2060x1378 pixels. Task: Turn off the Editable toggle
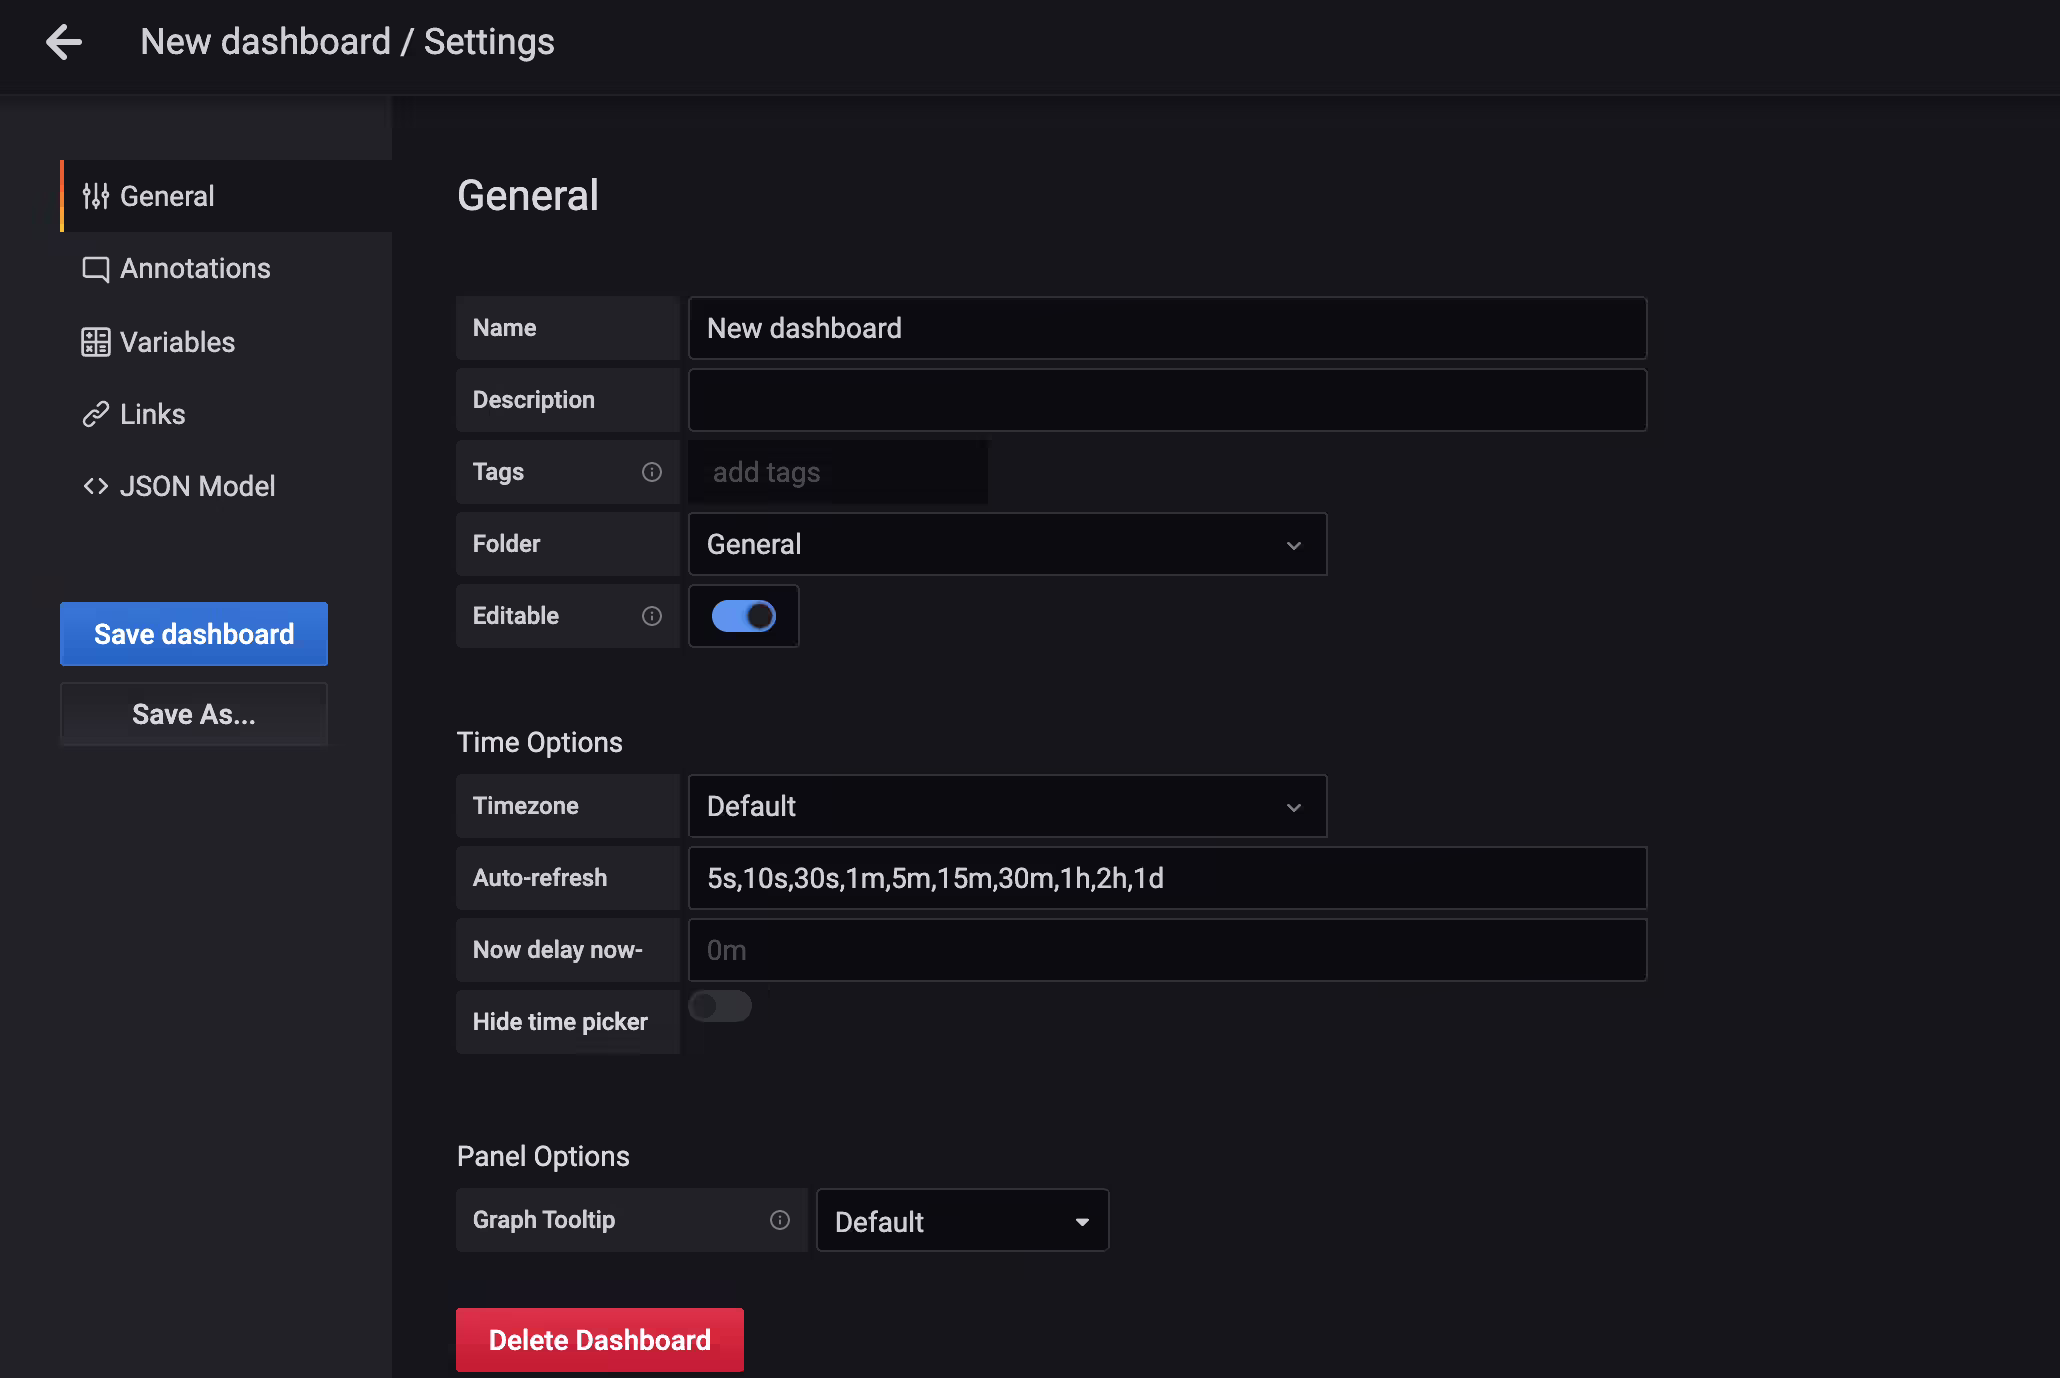[x=744, y=616]
